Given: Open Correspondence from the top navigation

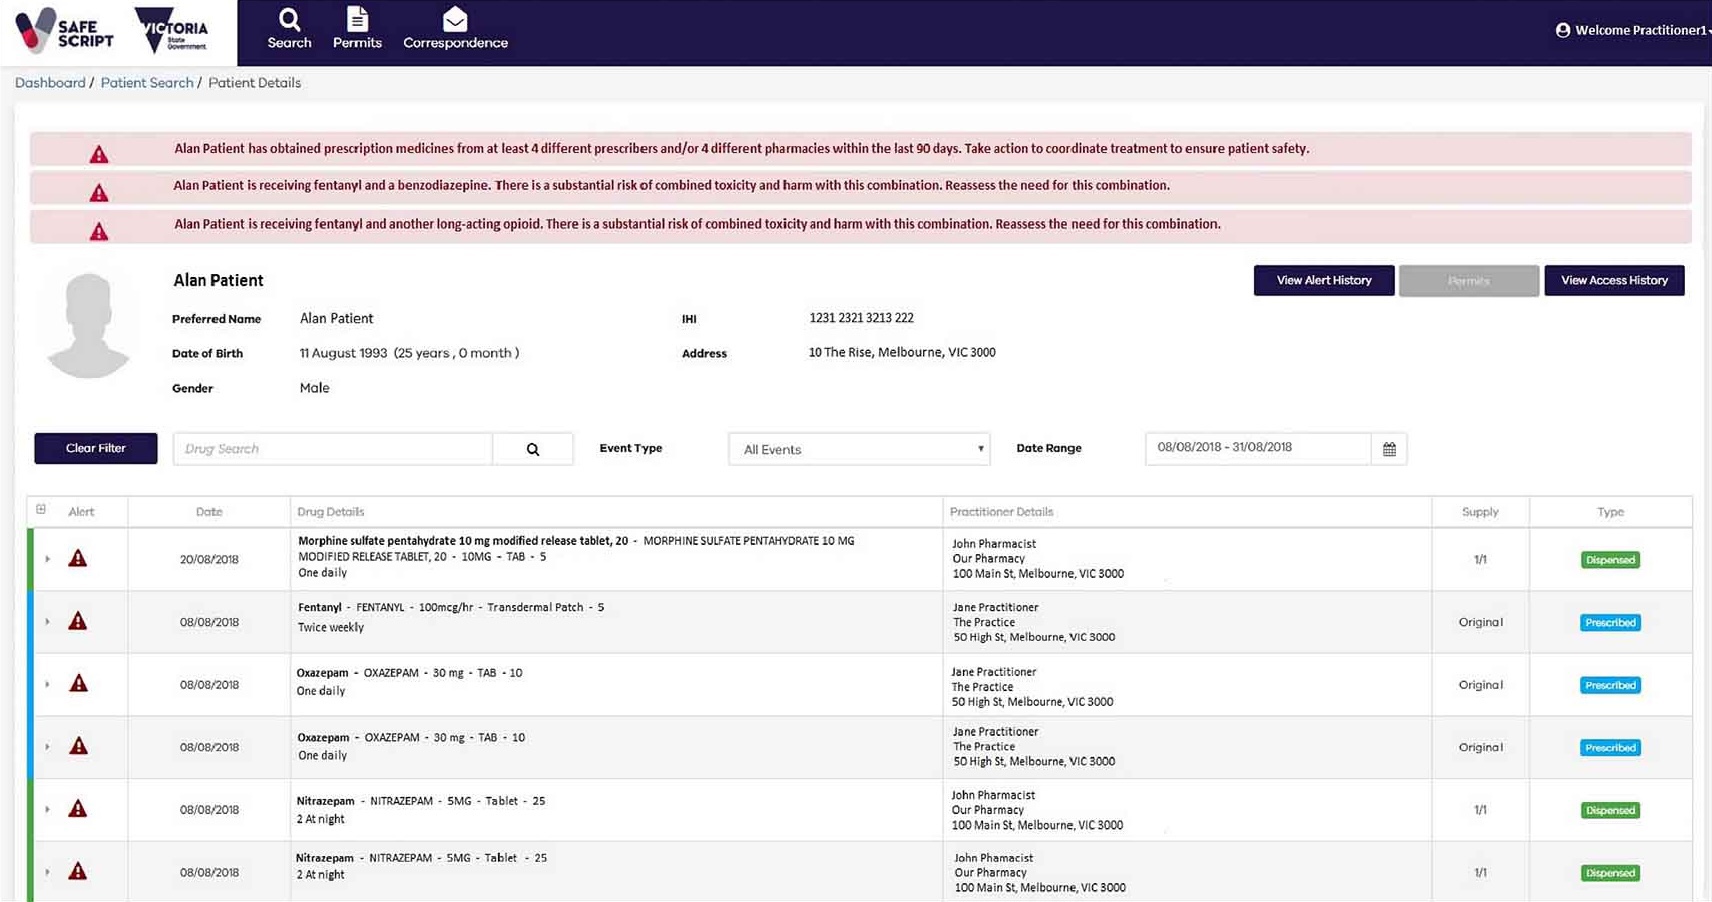Looking at the screenshot, I should click(455, 30).
